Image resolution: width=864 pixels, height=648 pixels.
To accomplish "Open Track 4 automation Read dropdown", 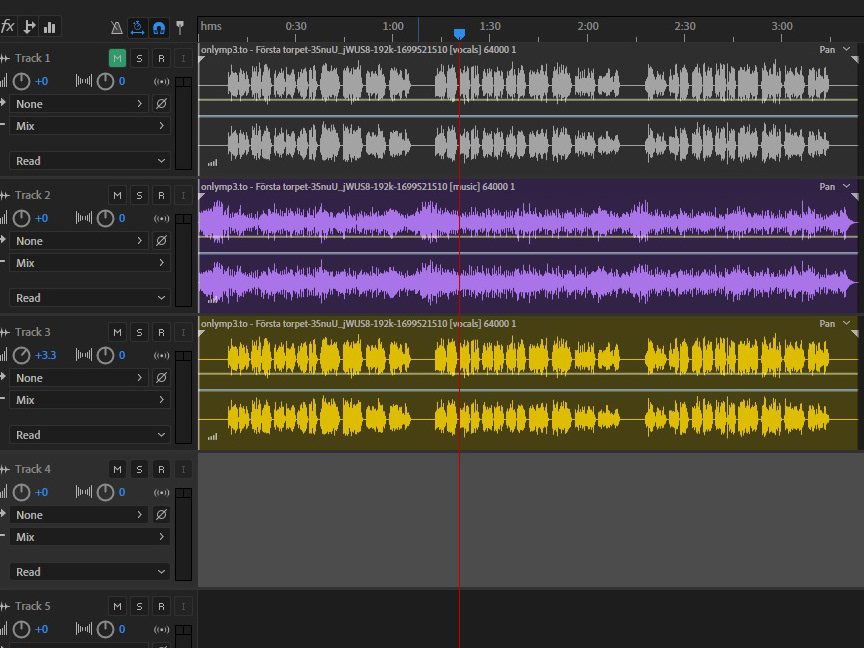I will [89, 572].
